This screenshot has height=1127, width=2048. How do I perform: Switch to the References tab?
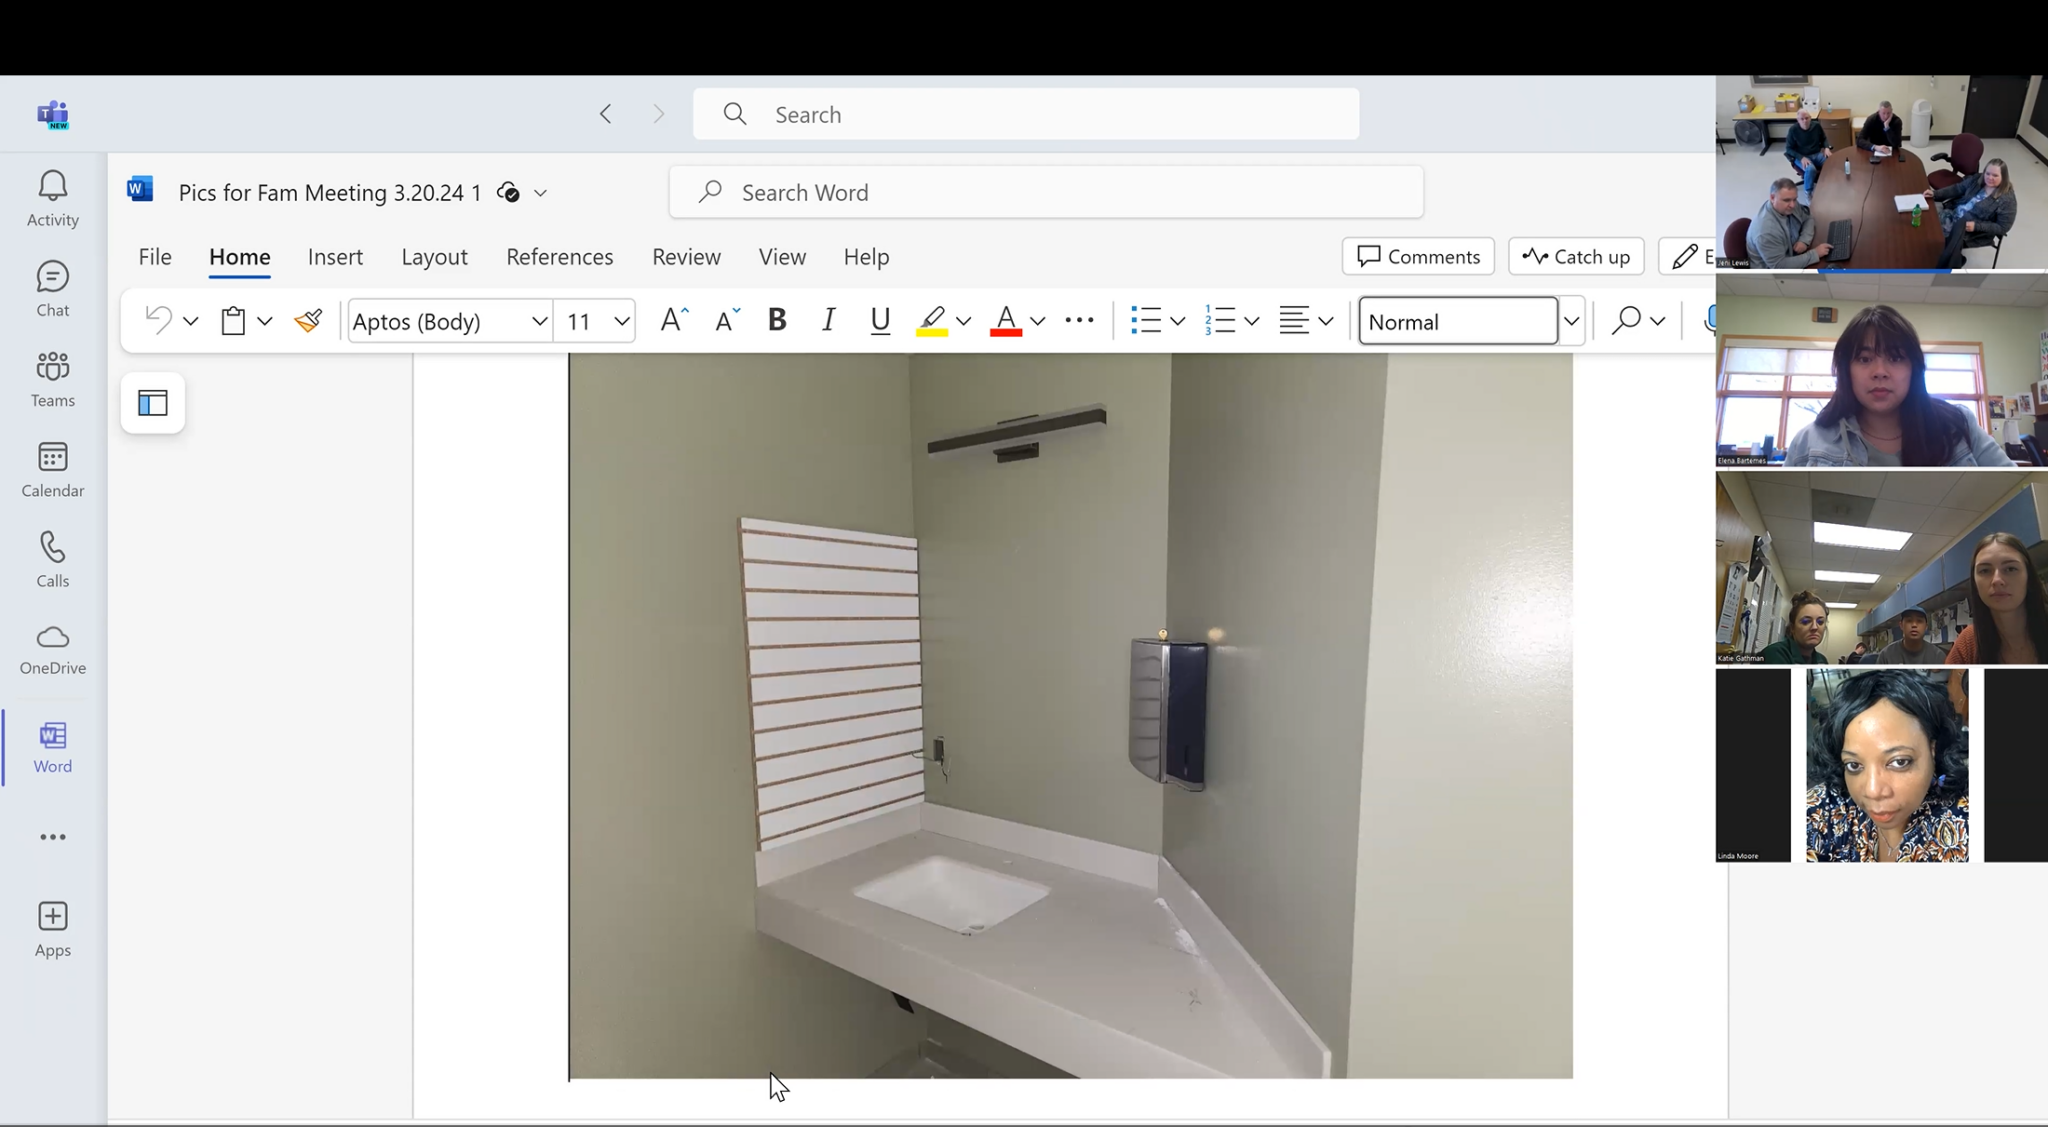point(560,257)
